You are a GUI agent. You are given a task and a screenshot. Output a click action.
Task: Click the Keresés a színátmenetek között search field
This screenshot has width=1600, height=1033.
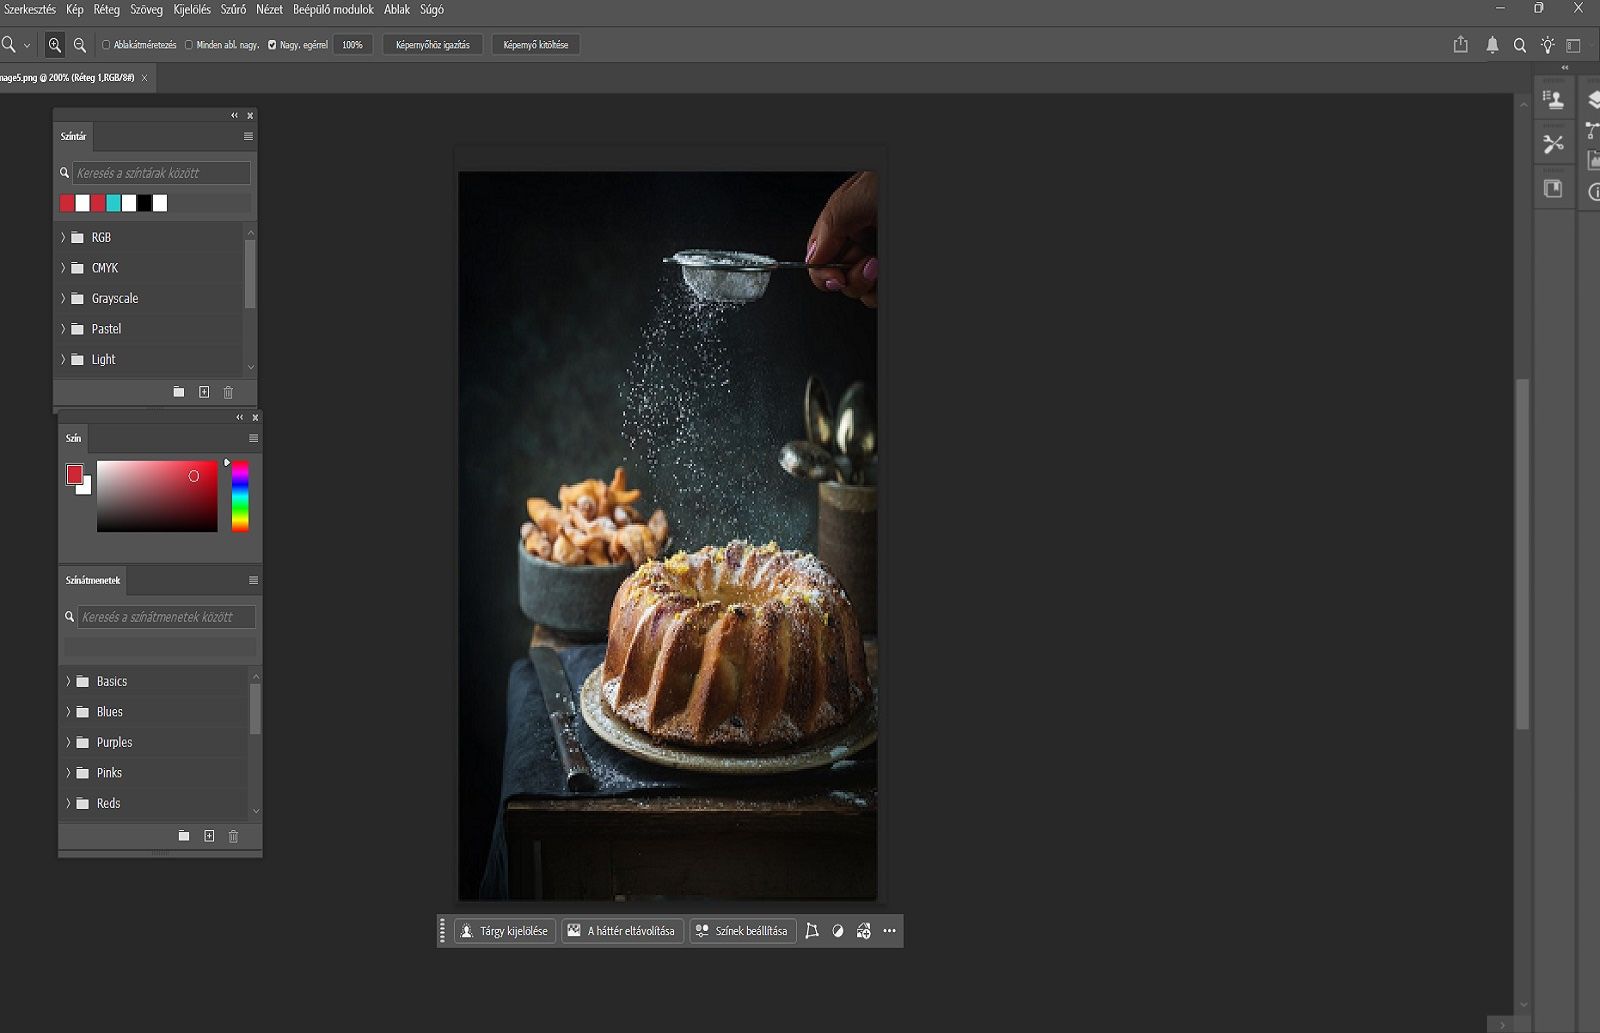point(167,617)
